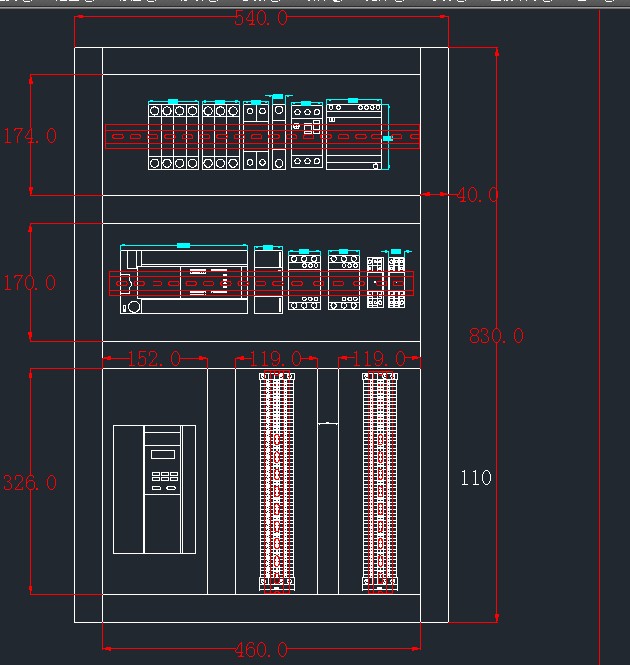
Task: Select the frequency inverter drive block
Action: pos(154,489)
